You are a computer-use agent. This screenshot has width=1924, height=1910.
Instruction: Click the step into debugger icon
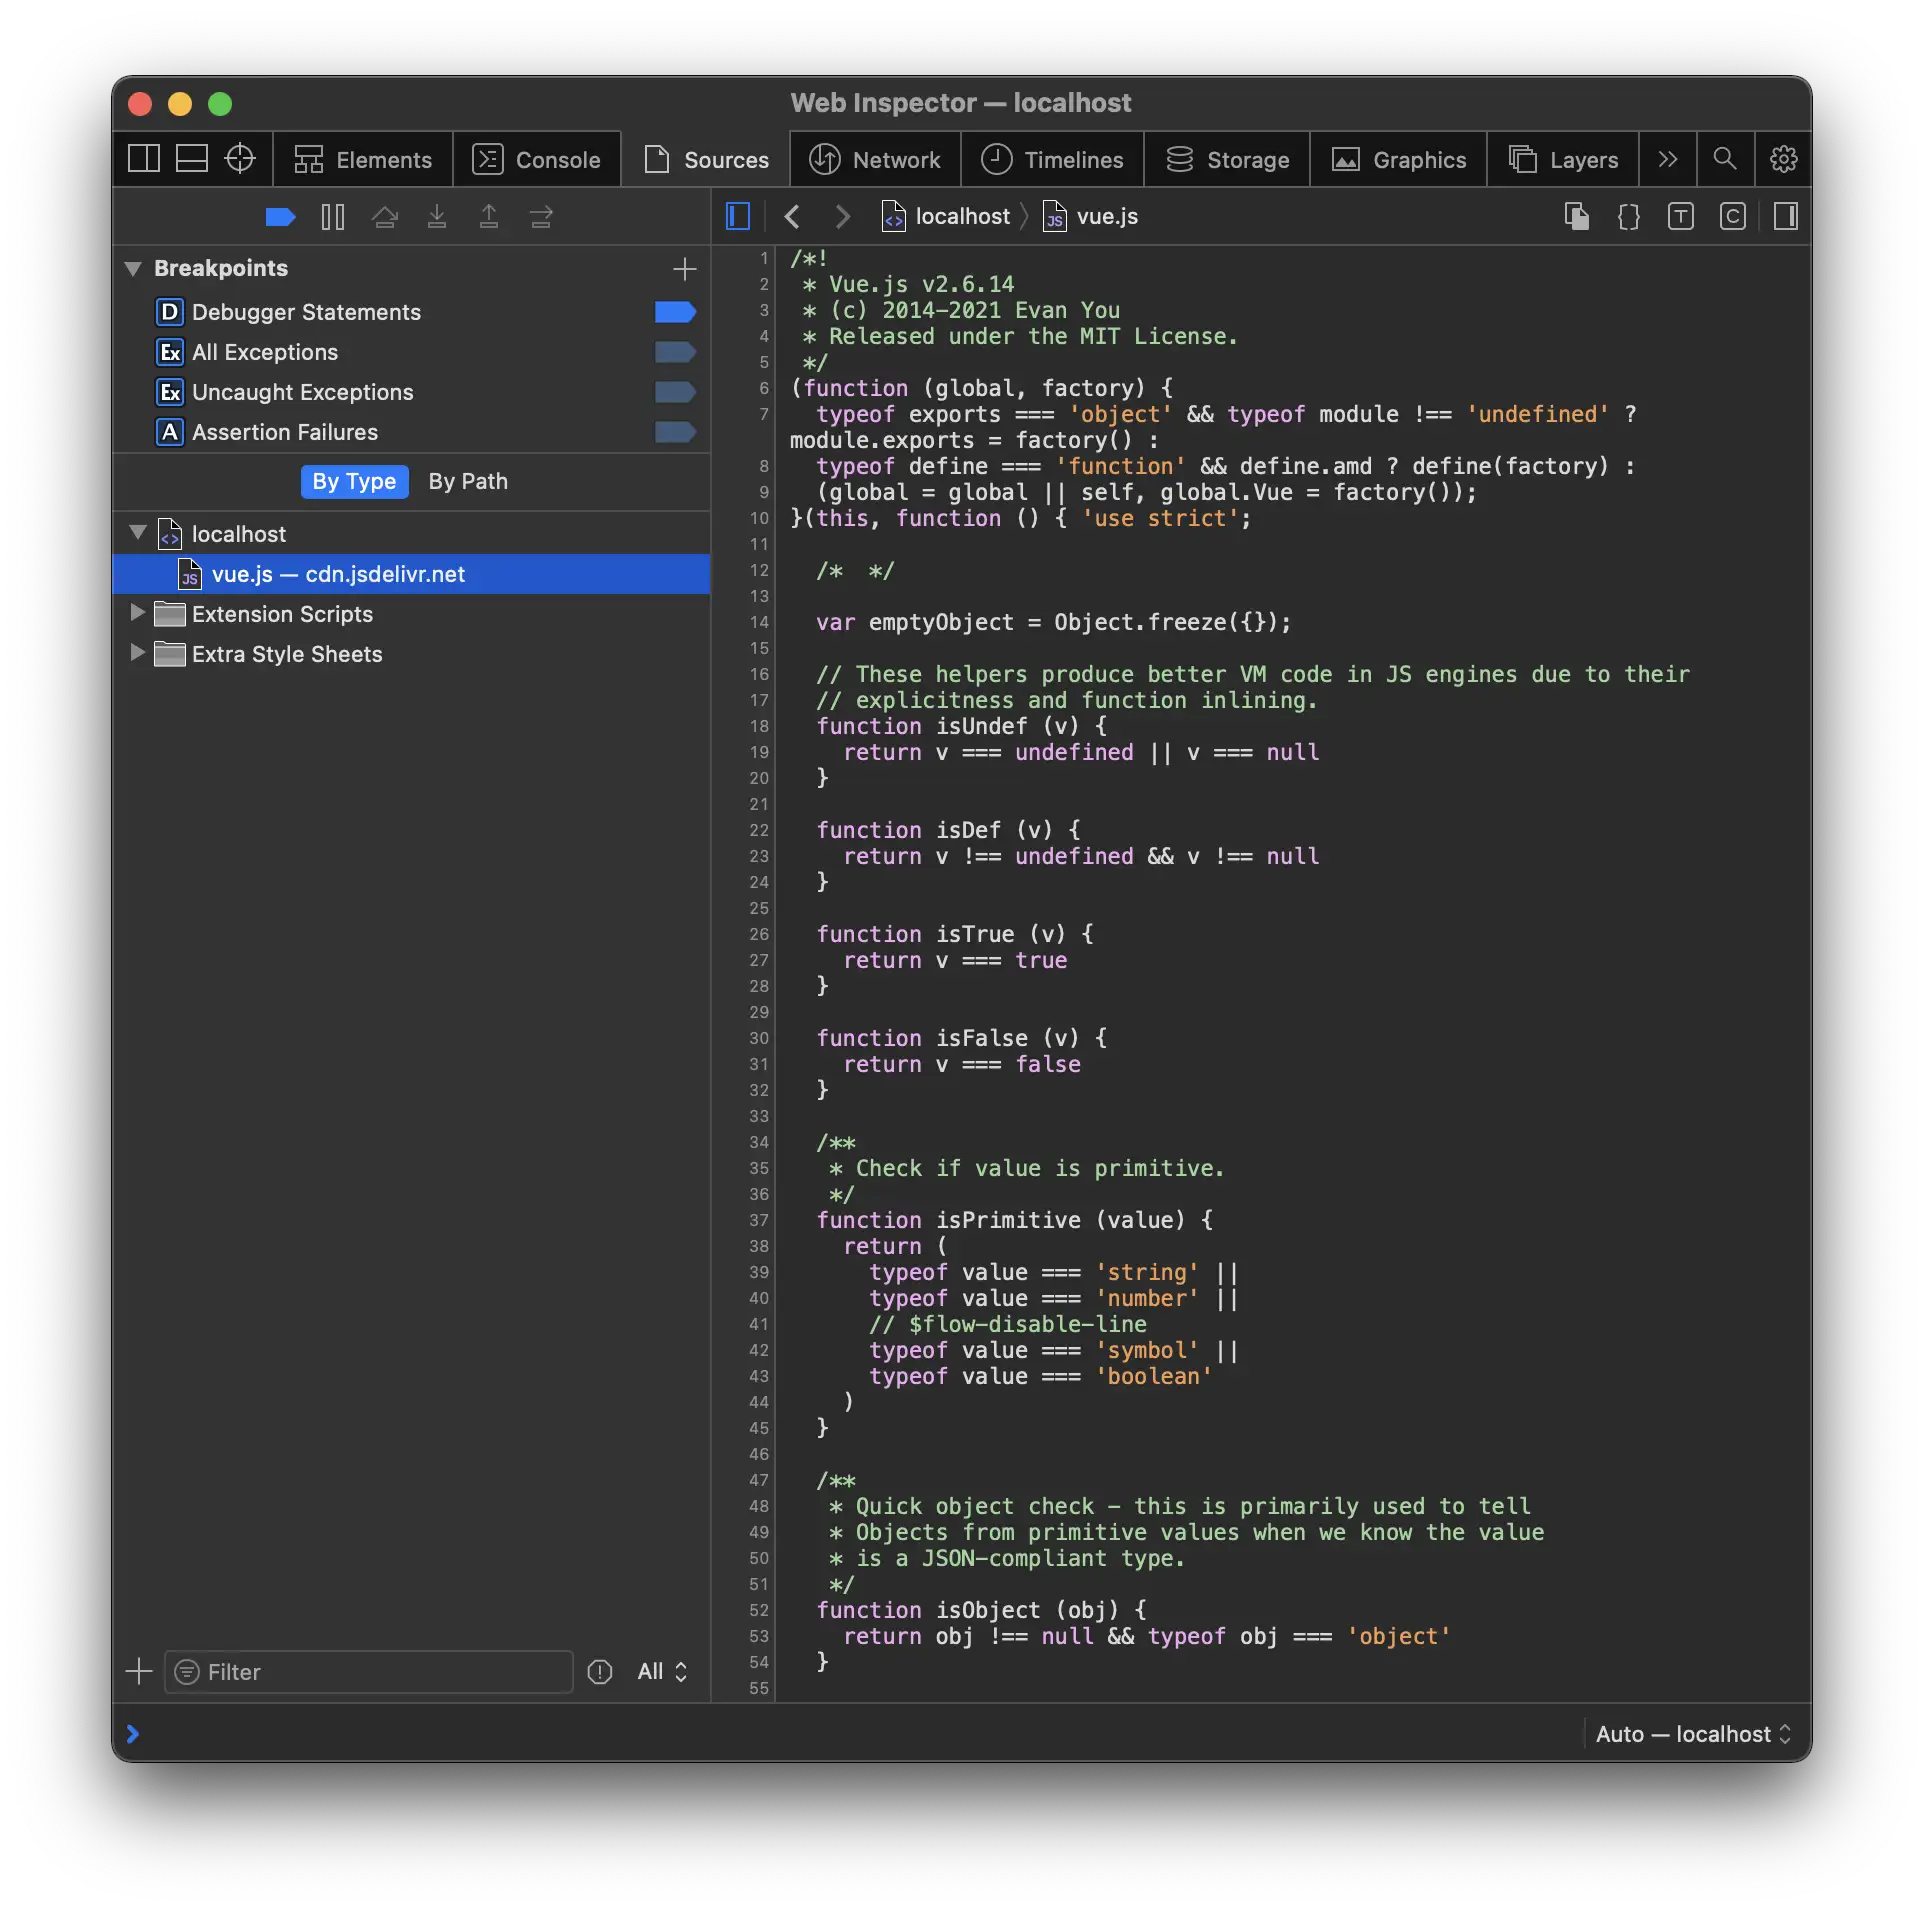[x=437, y=217]
